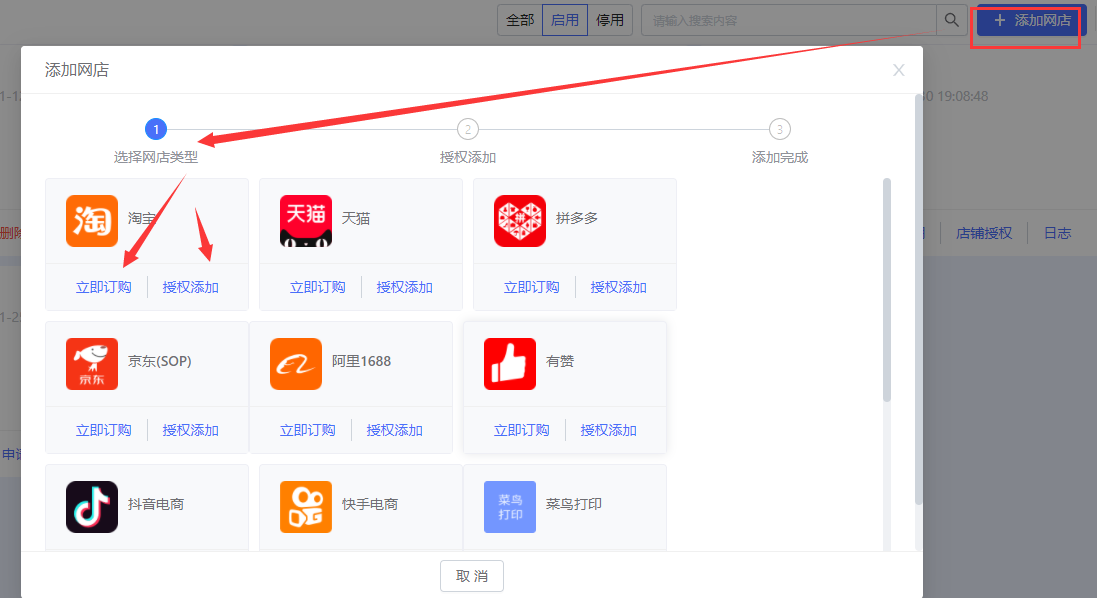Click 日志 link in background page
Viewport: 1097px width, 598px height.
[x=1057, y=234]
